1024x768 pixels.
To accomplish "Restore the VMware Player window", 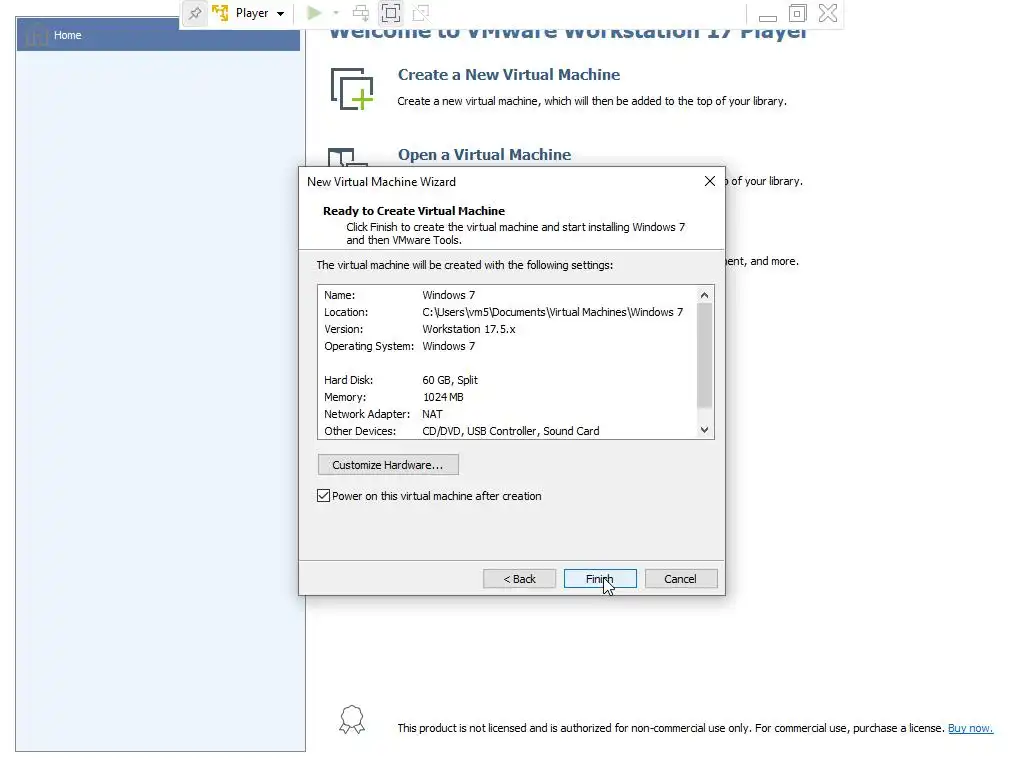I will click(x=797, y=13).
